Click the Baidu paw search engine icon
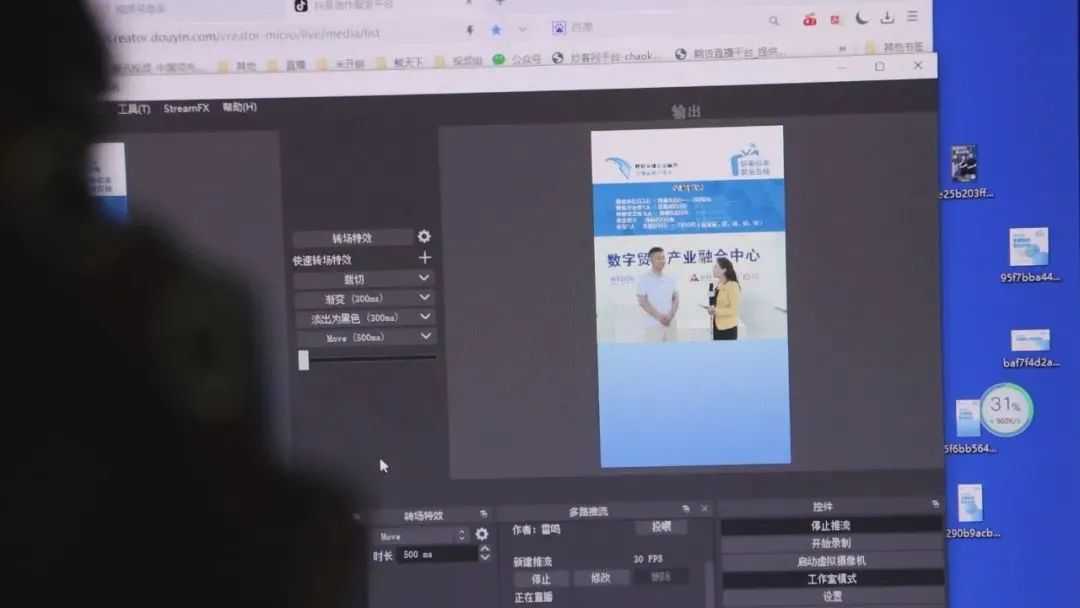 (x=559, y=28)
